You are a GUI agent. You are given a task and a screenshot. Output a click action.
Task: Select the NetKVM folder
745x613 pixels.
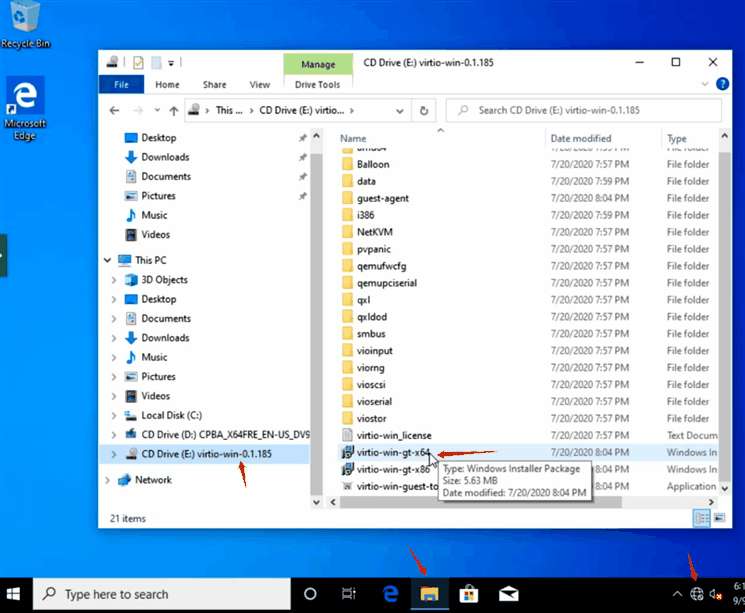[374, 232]
